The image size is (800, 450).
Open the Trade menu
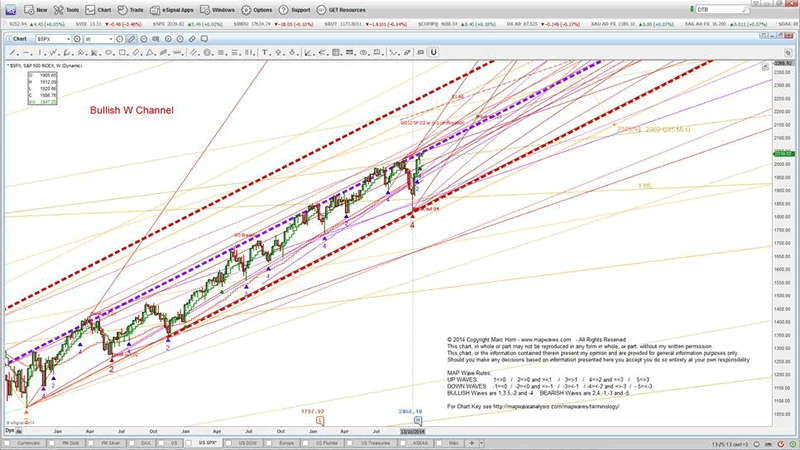pos(130,10)
